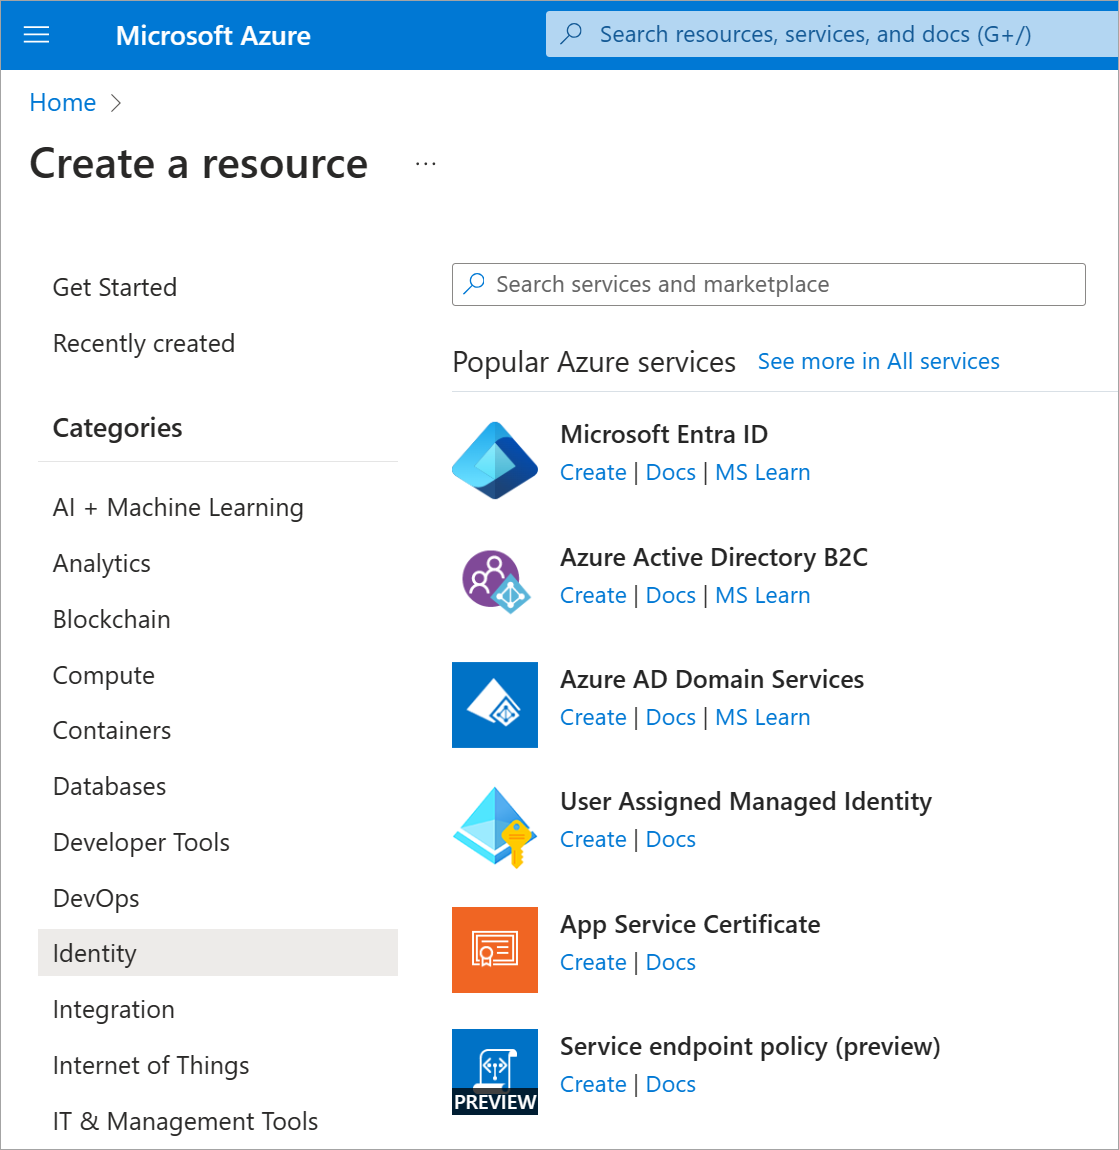Click the Microsoft Azure brand title
Image resolution: width=1119 pixels, height=1150 pixels.
213,35
